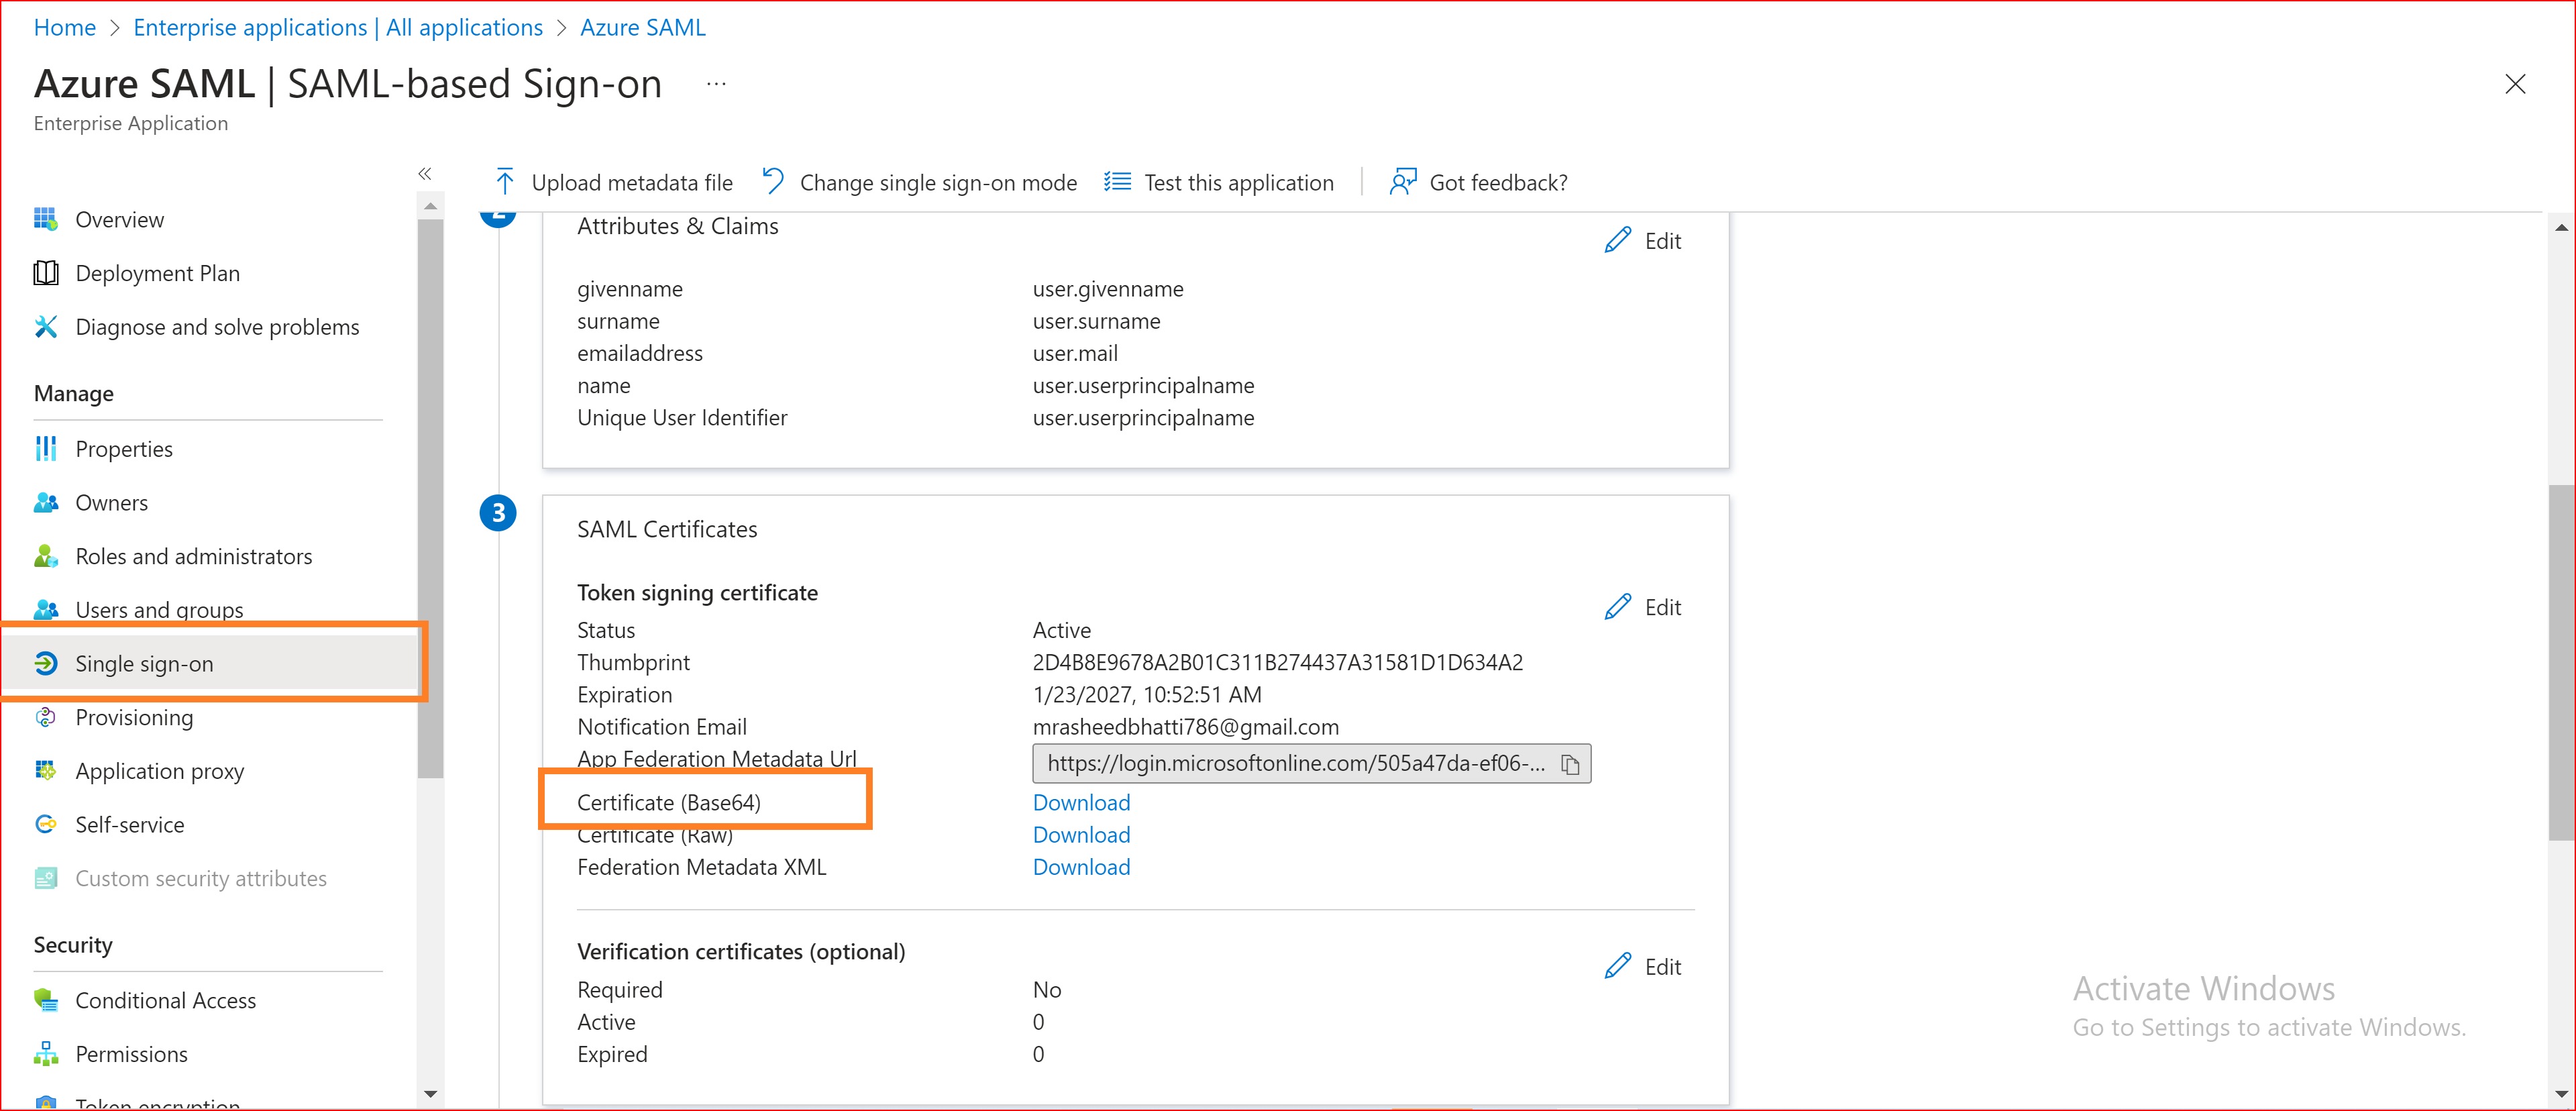Click the Upload metadata file arrow icon
The height and width of the screenshot is (1111, 2576).
[x=505, y=182]
